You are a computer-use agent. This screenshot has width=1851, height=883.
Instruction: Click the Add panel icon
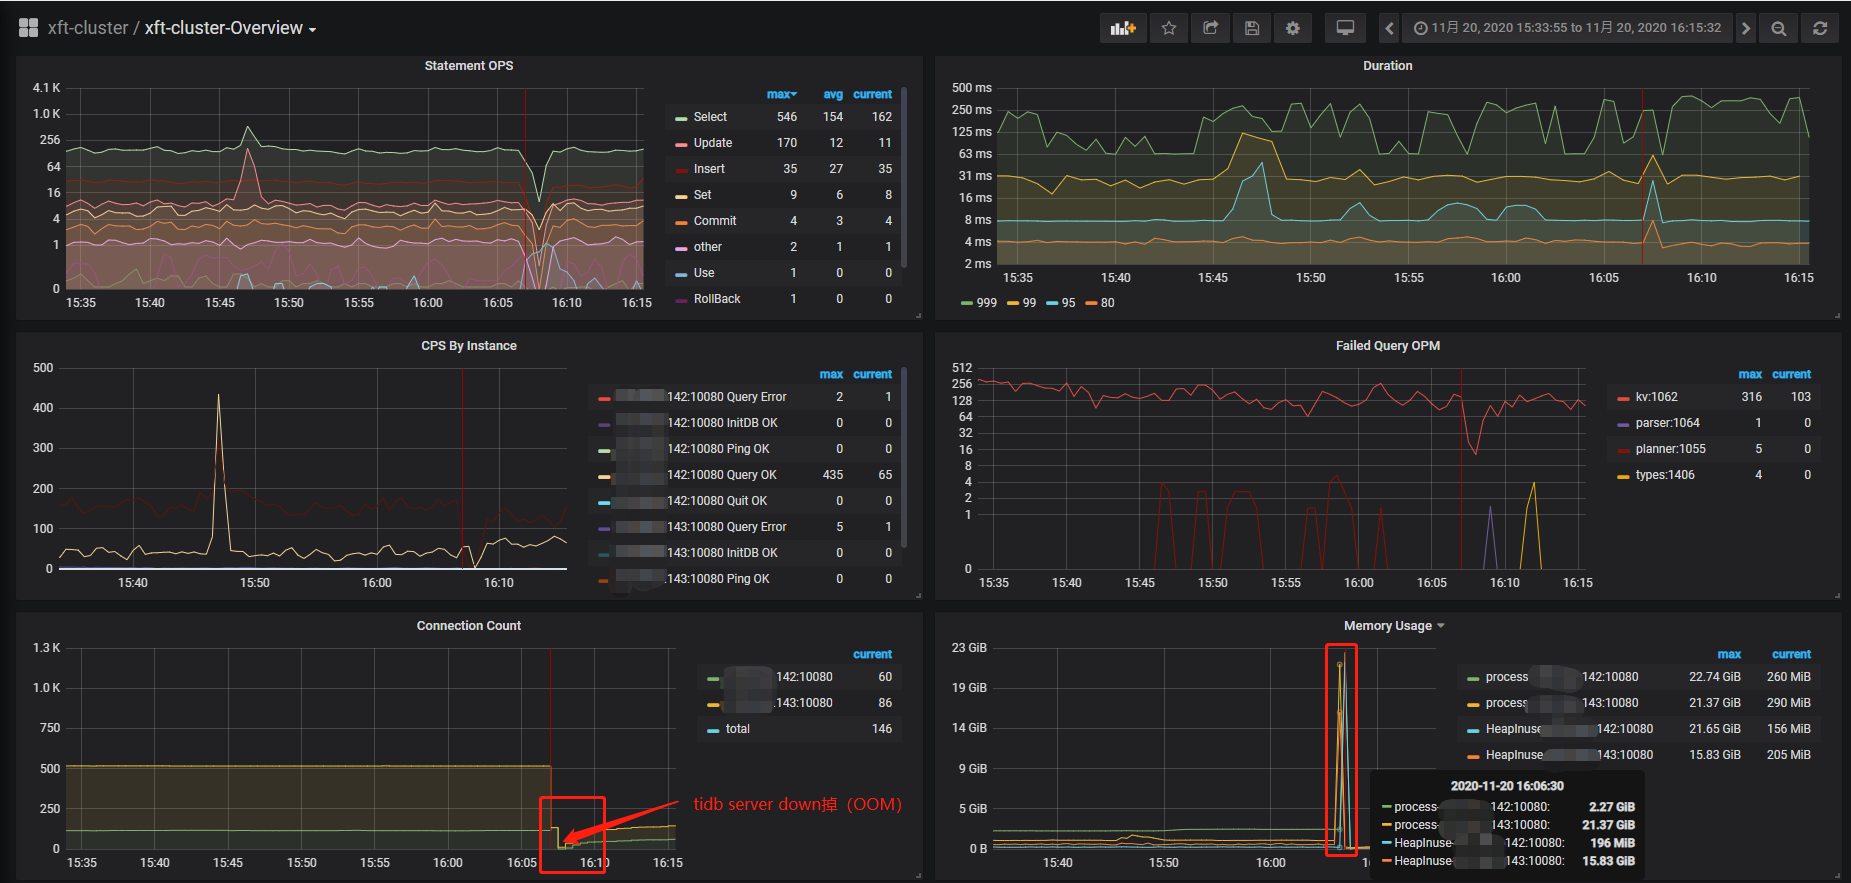click(1123, 28)
